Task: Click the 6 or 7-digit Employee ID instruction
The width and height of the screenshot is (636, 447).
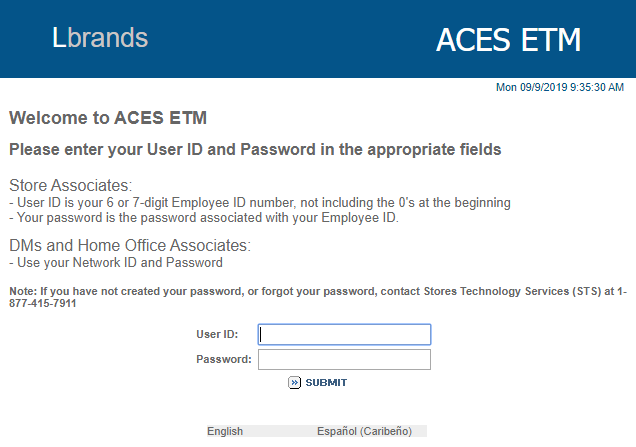Action: coord(260,202)
